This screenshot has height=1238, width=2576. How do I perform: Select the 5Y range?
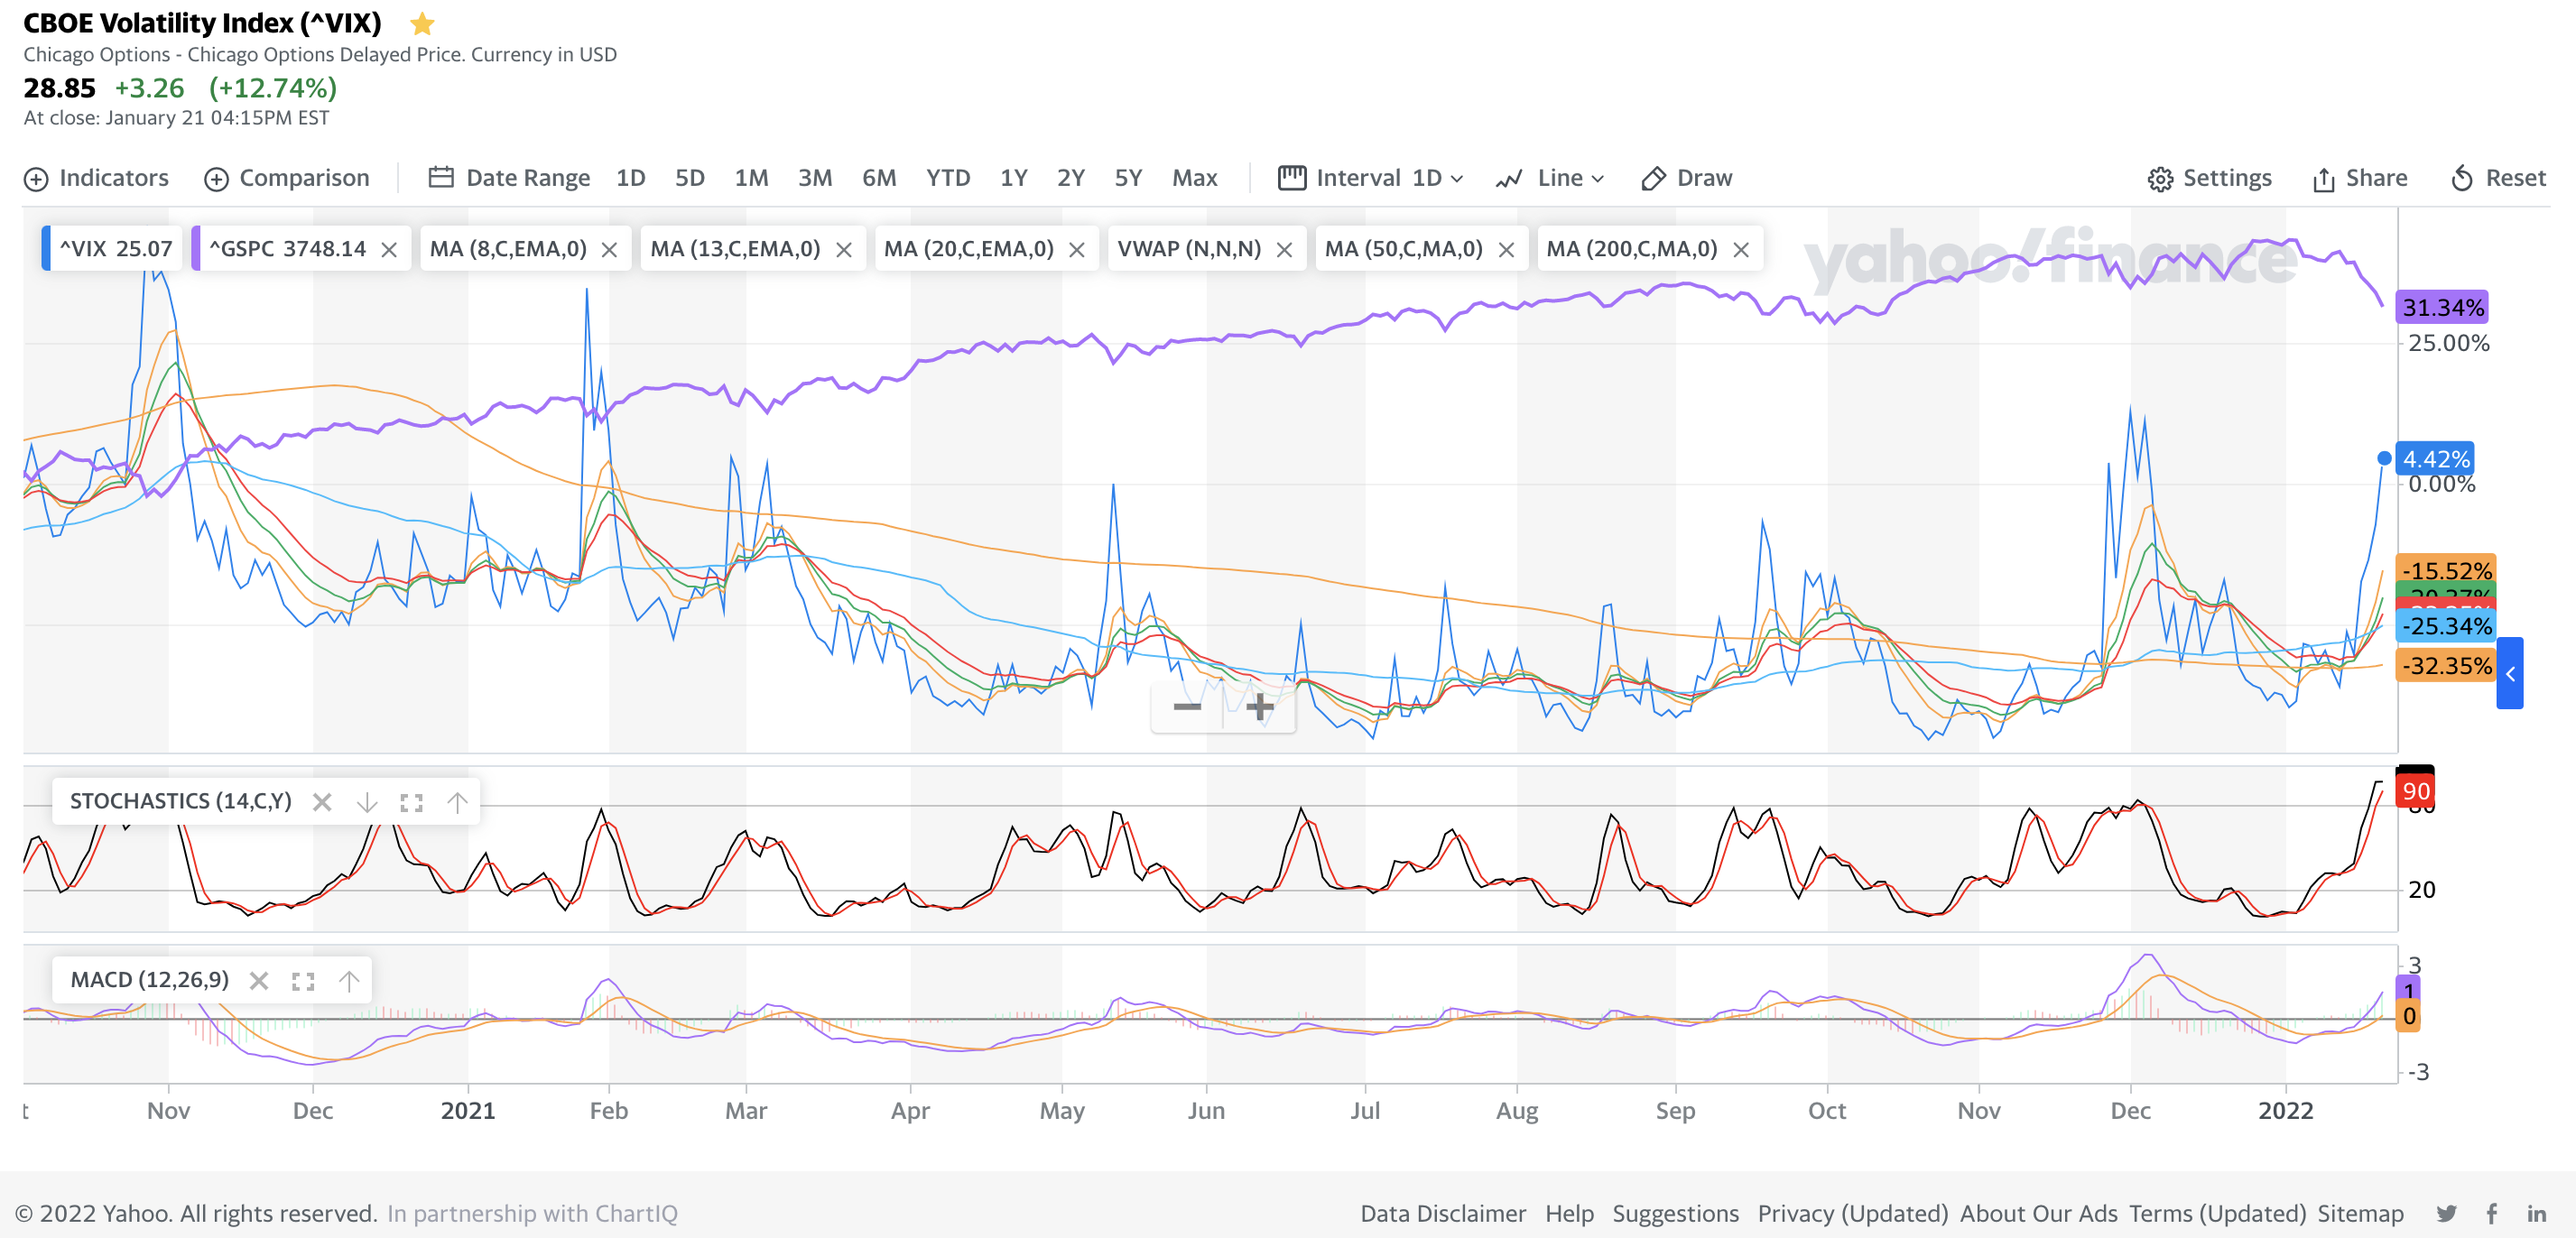tap(1128, 178)
